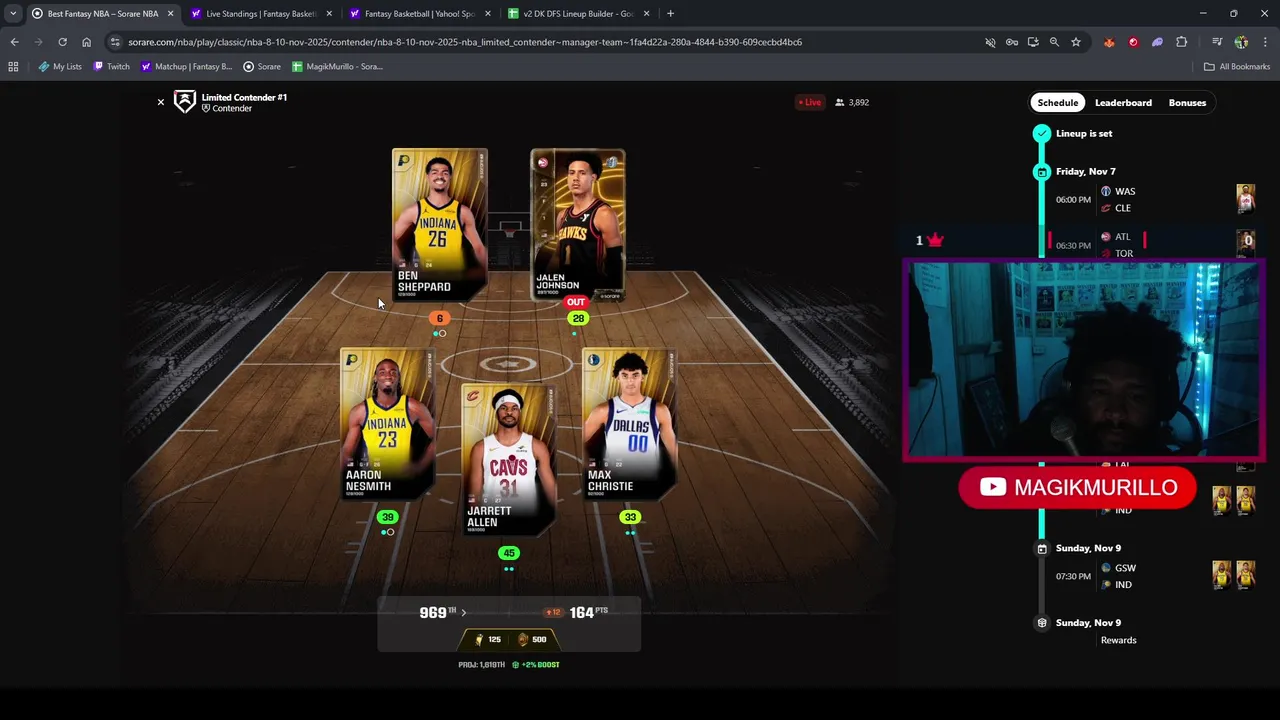Click the +2% Boost indicator

coord(536,665)
